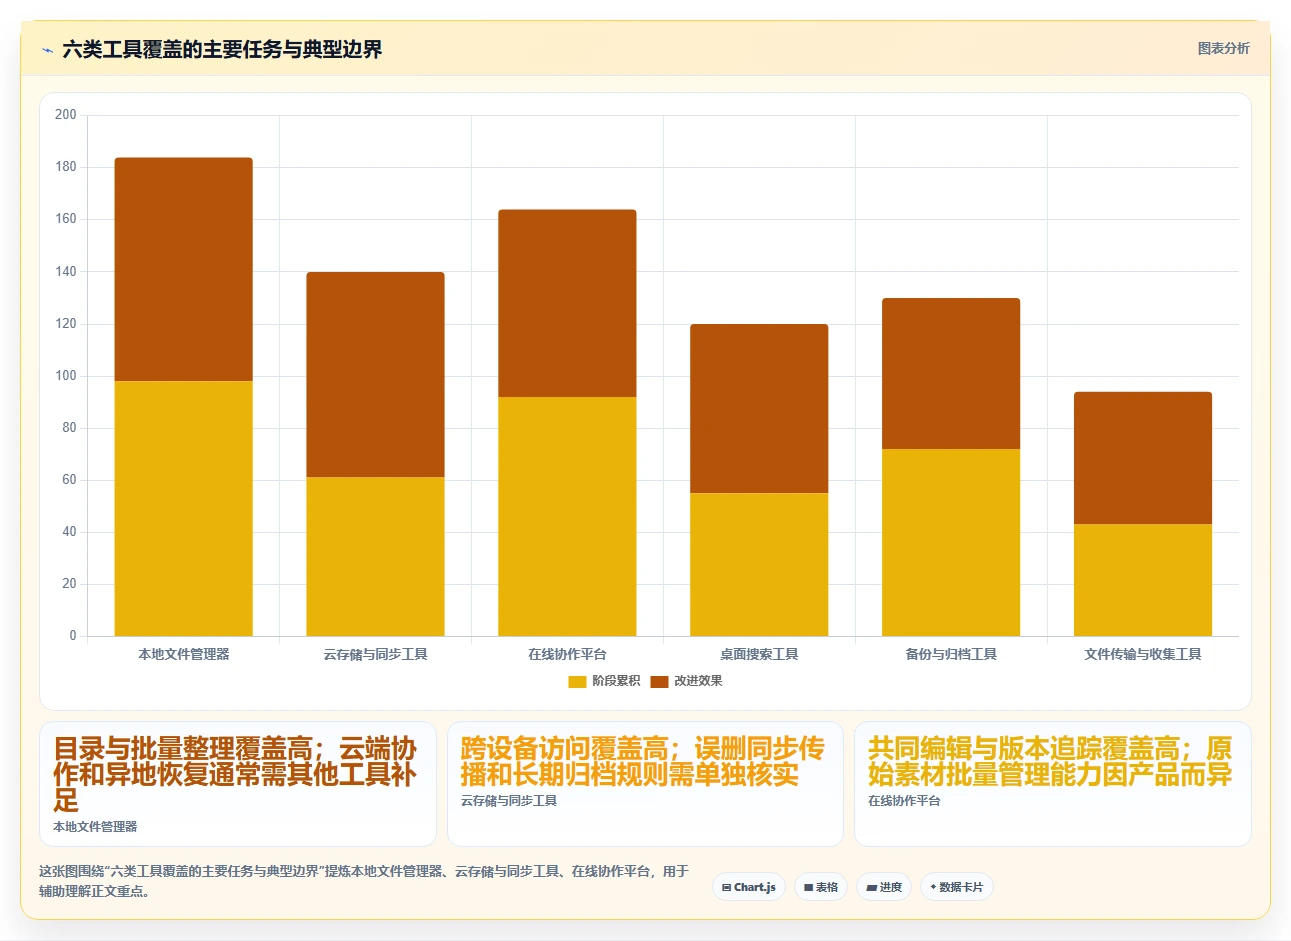Click the 文件传输与收集工具 axis label
The image size is (1291, 941).
(x=1143, y=654)
